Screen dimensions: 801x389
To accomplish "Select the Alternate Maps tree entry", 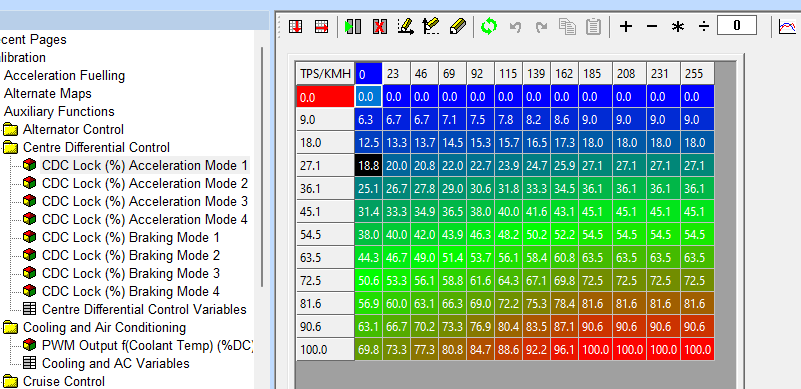I will click(48, 94).
